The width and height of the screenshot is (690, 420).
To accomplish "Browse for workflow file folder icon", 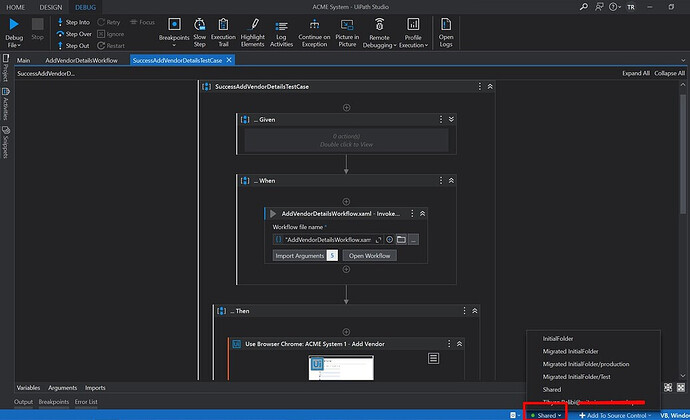I will point(401,239).
